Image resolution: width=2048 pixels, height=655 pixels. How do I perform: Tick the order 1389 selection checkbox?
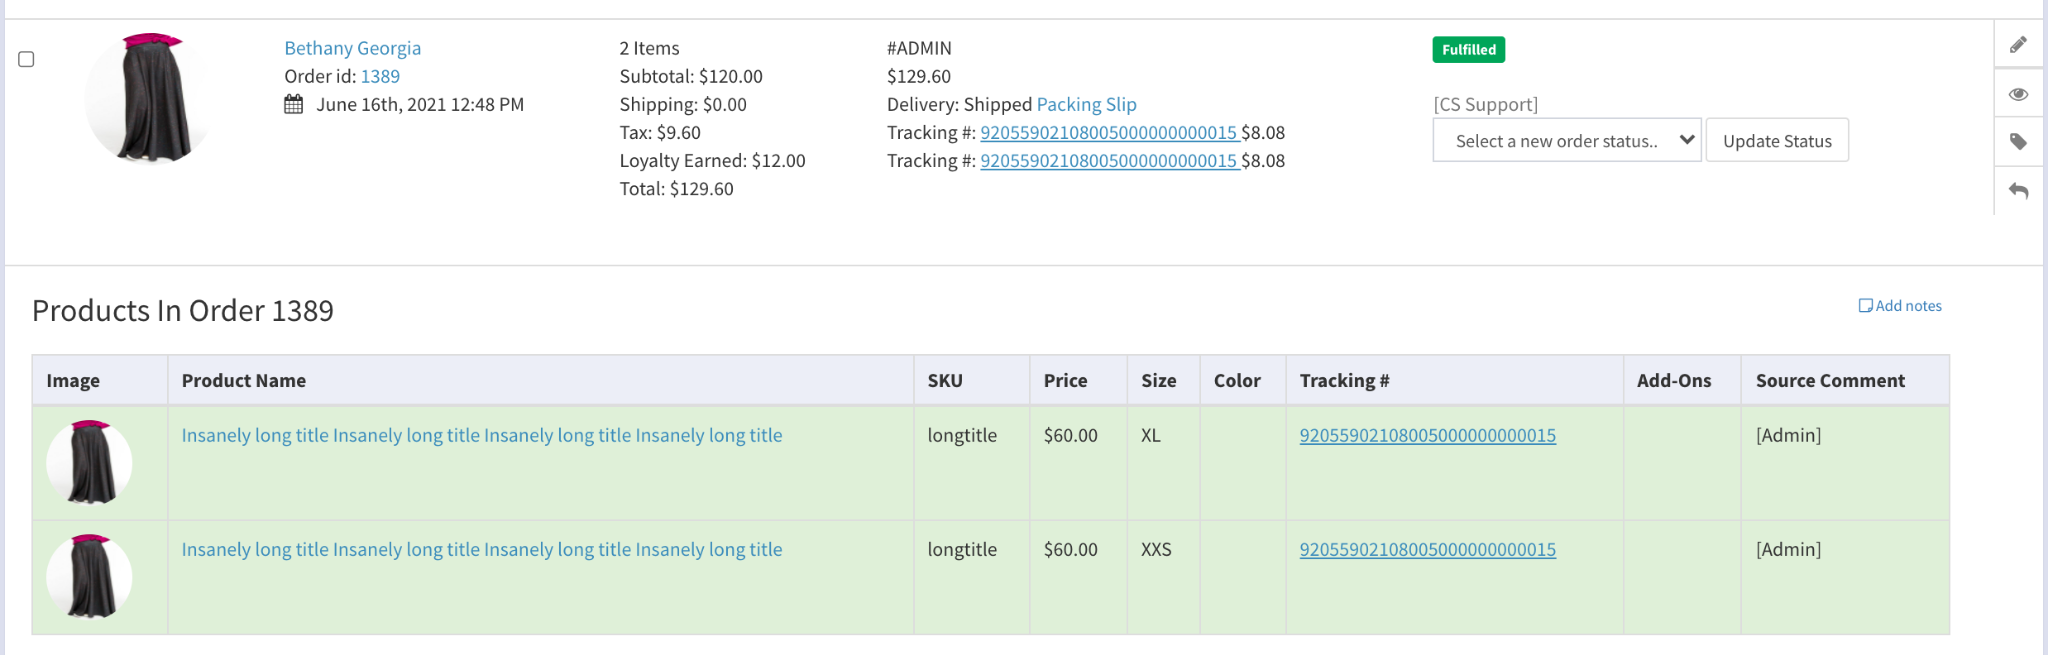click(x=27, y=60)
